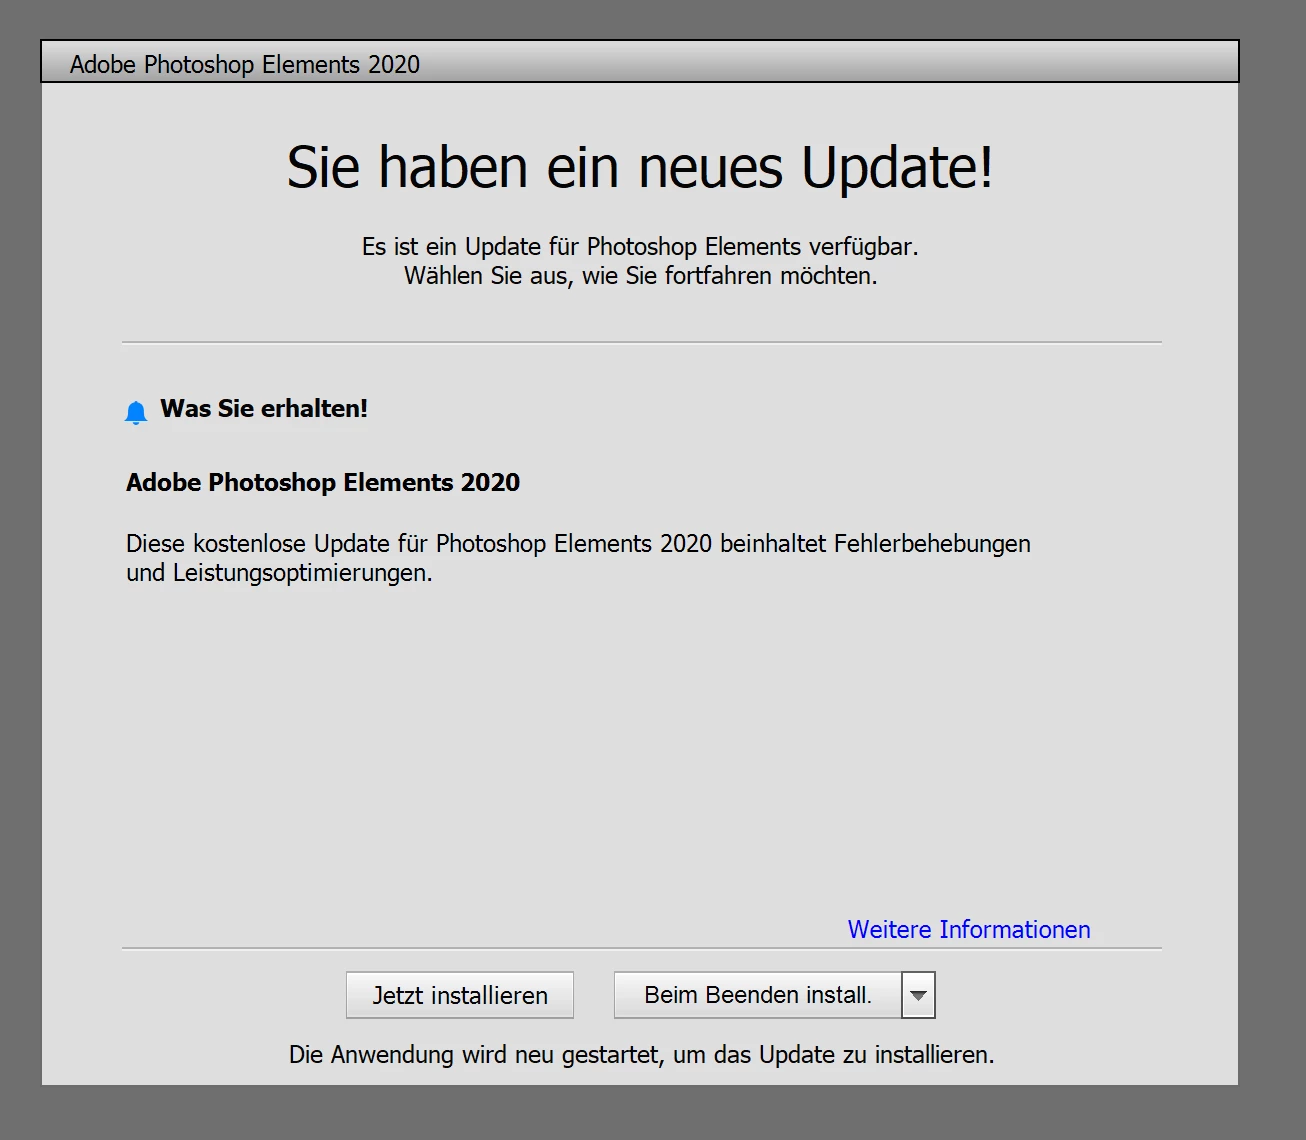
Task: Expand the install options dropdown arrow
Action: coord(918,995)
